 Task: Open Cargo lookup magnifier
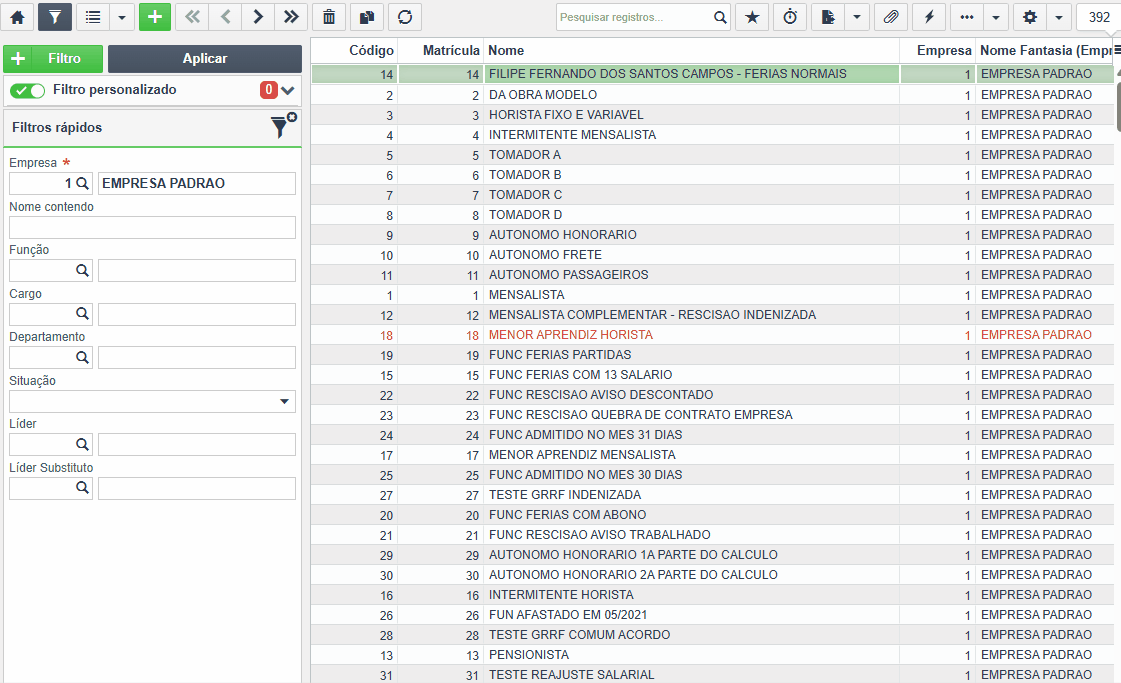[x=82, y=314]
